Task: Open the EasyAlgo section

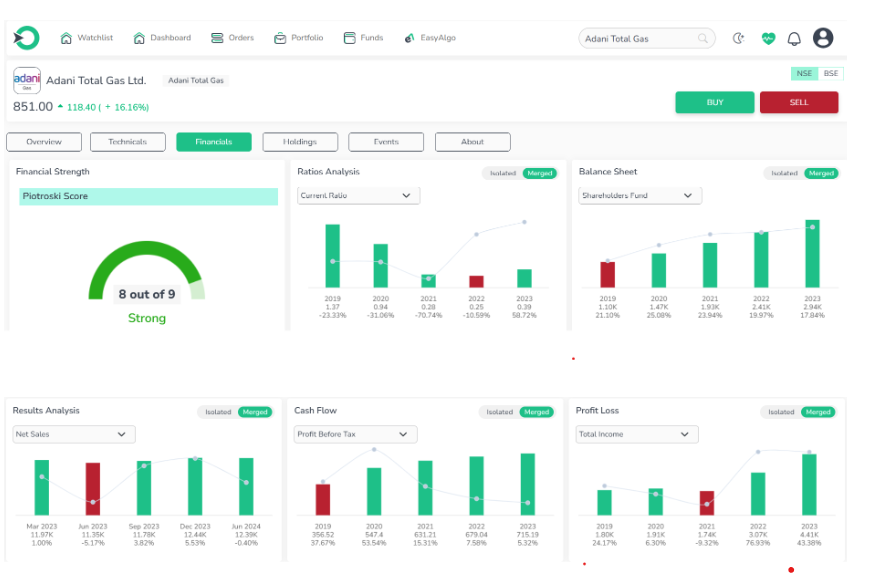Action: pos(430,38)
